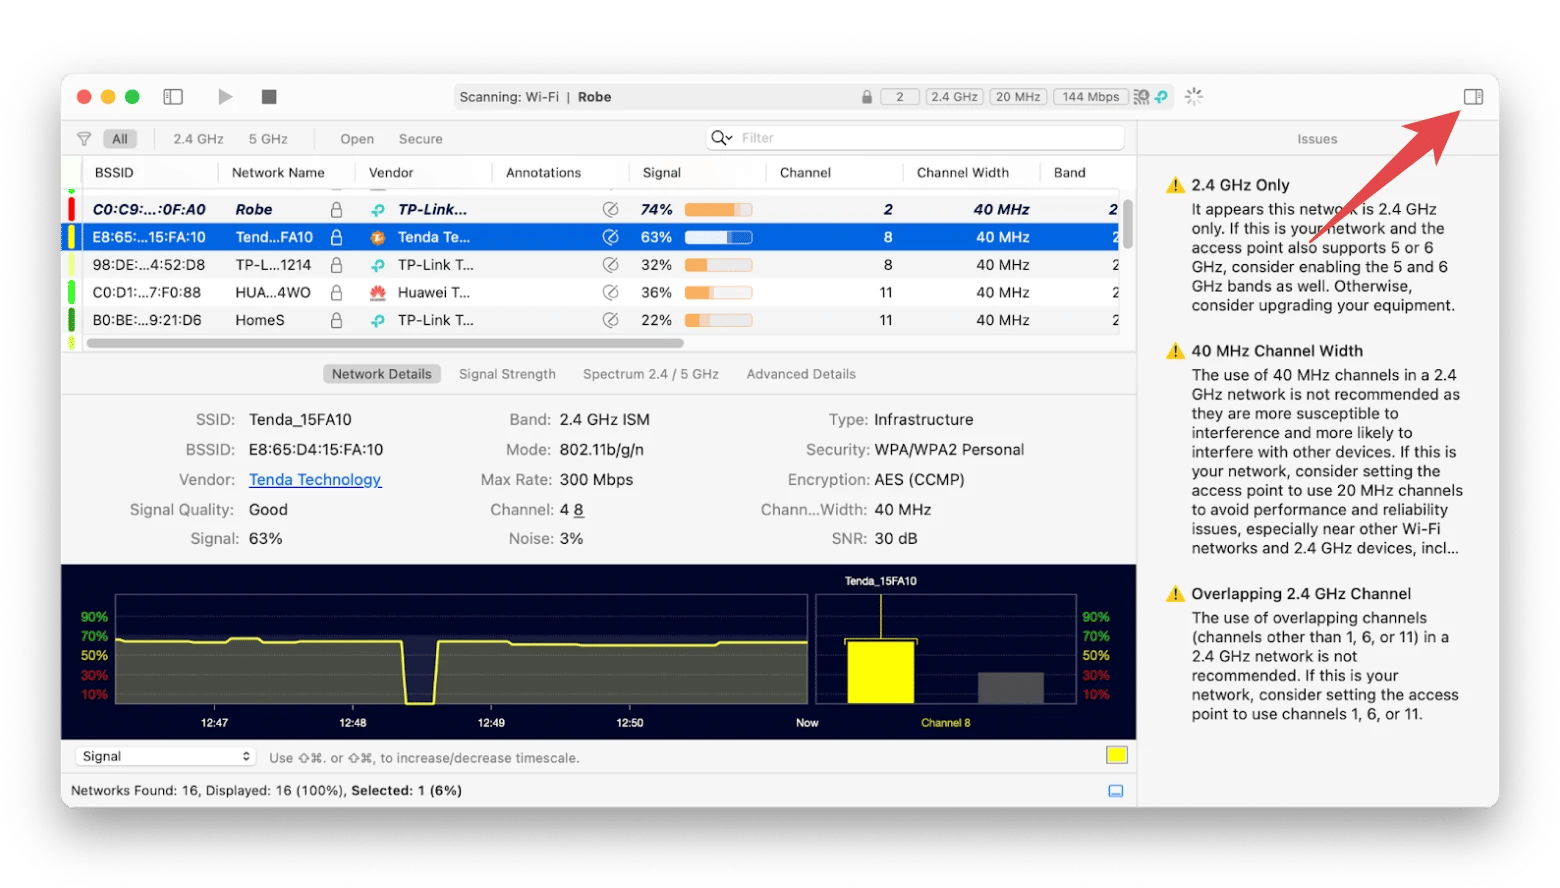The image size is (1560, 888).
Task: Toggle the bottom details pane icon
Action: (x=1116, y=791)
